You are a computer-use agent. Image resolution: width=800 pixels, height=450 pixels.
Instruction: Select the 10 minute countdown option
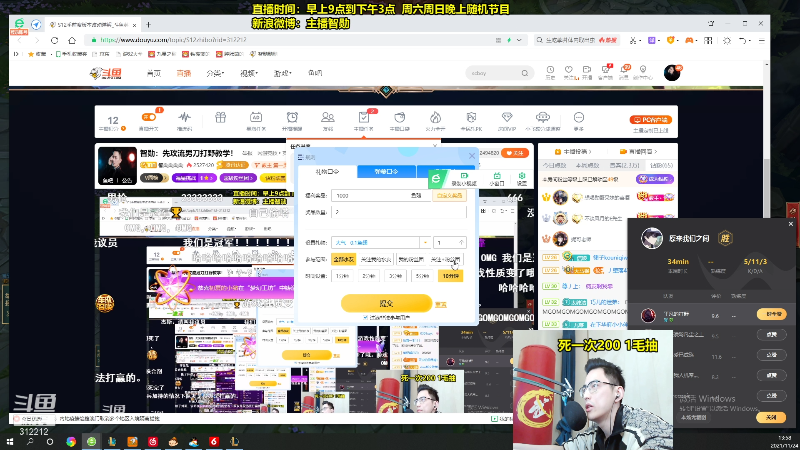click(451, 276)
